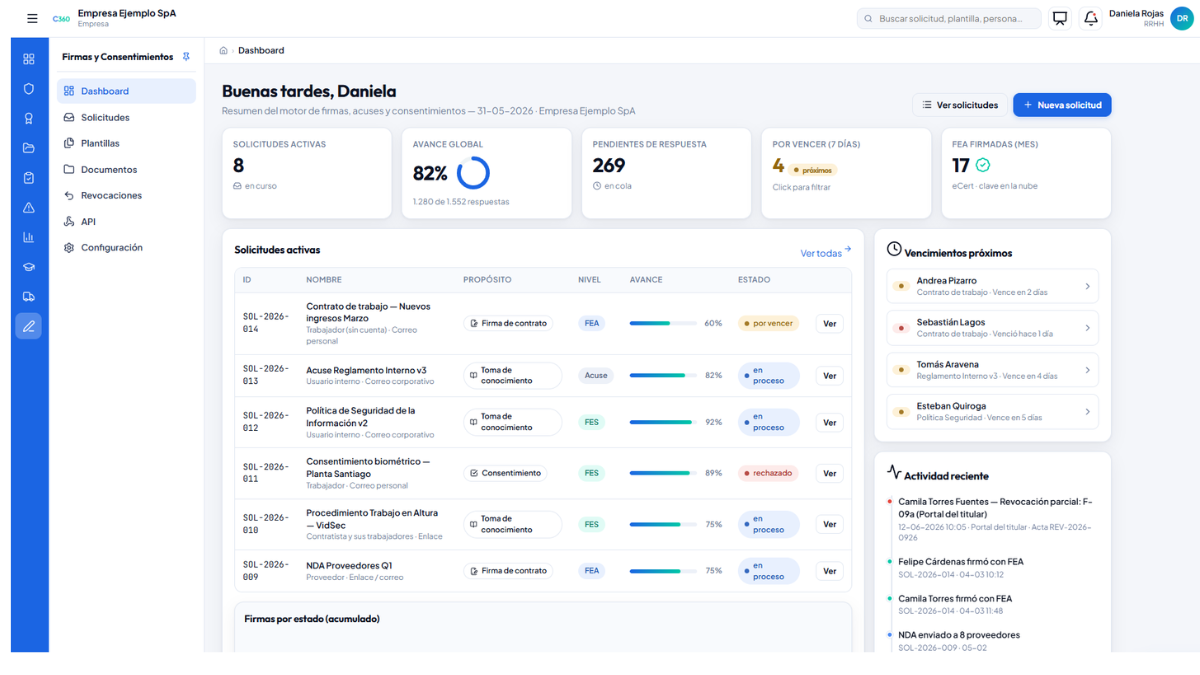Select the shield icon in blue sidebar

tap(28, 89)
